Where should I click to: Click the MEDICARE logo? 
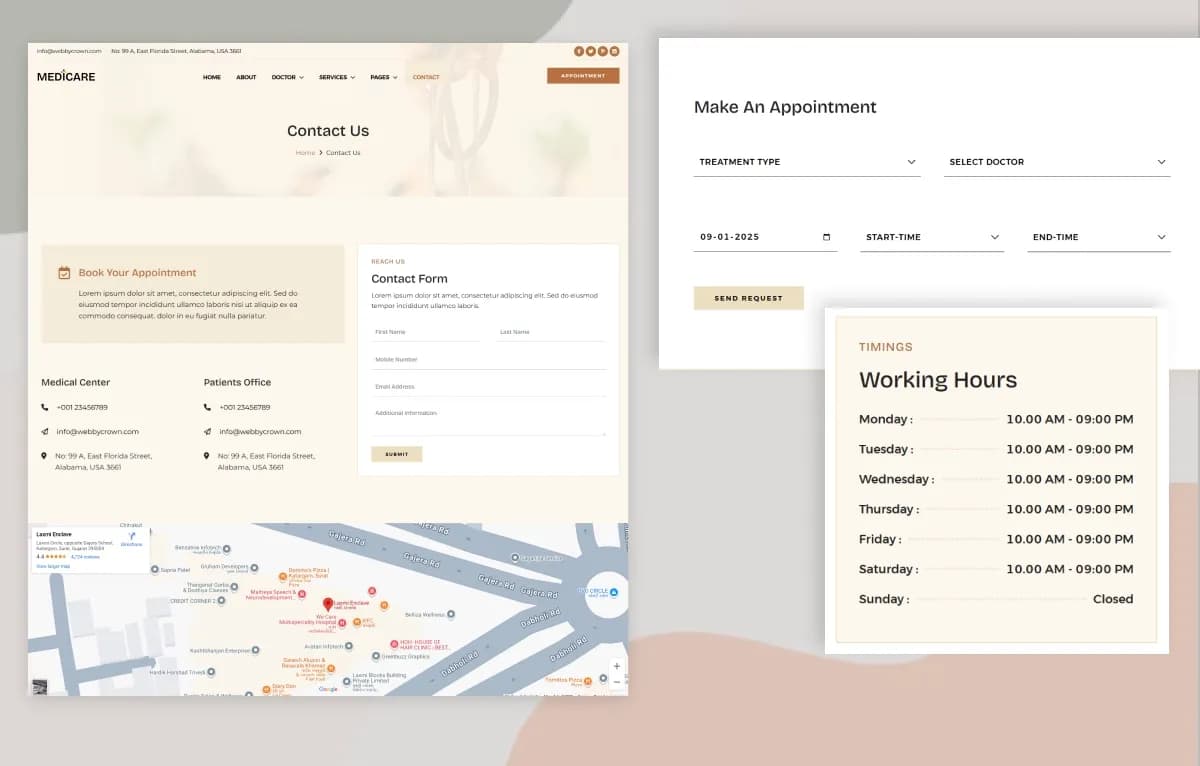click(x=66, y=76)
